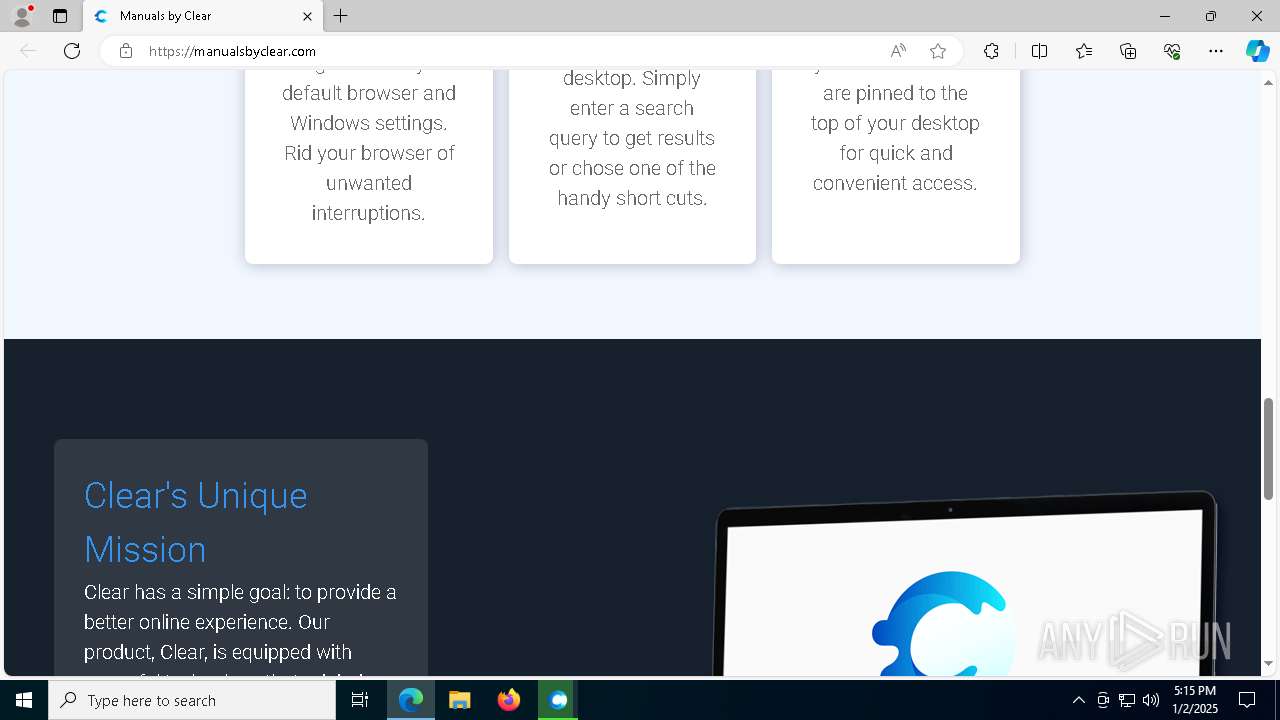This screenshot has height=720, width=1280.
Task: Open the Favorites list
Action: 1084,51
